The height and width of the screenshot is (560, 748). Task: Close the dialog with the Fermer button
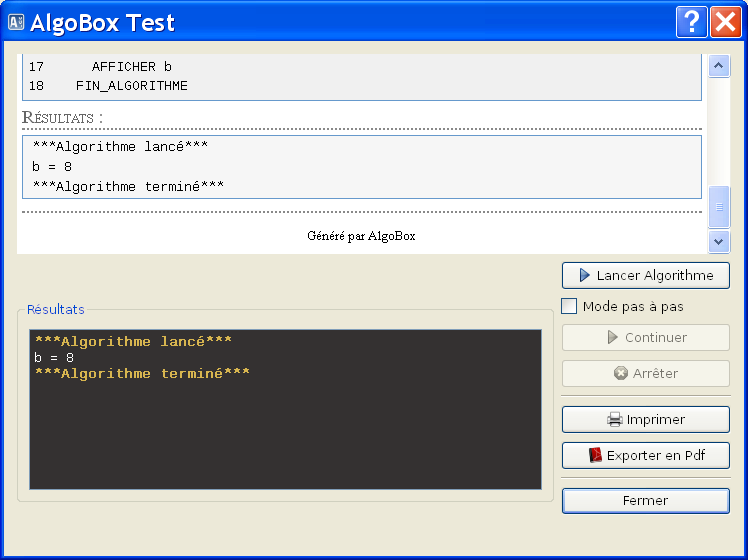[x=645, y=500]
